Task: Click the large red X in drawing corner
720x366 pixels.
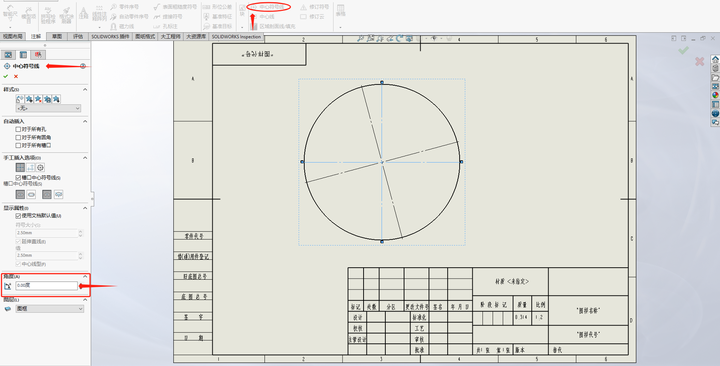Action: pos(699,61)
